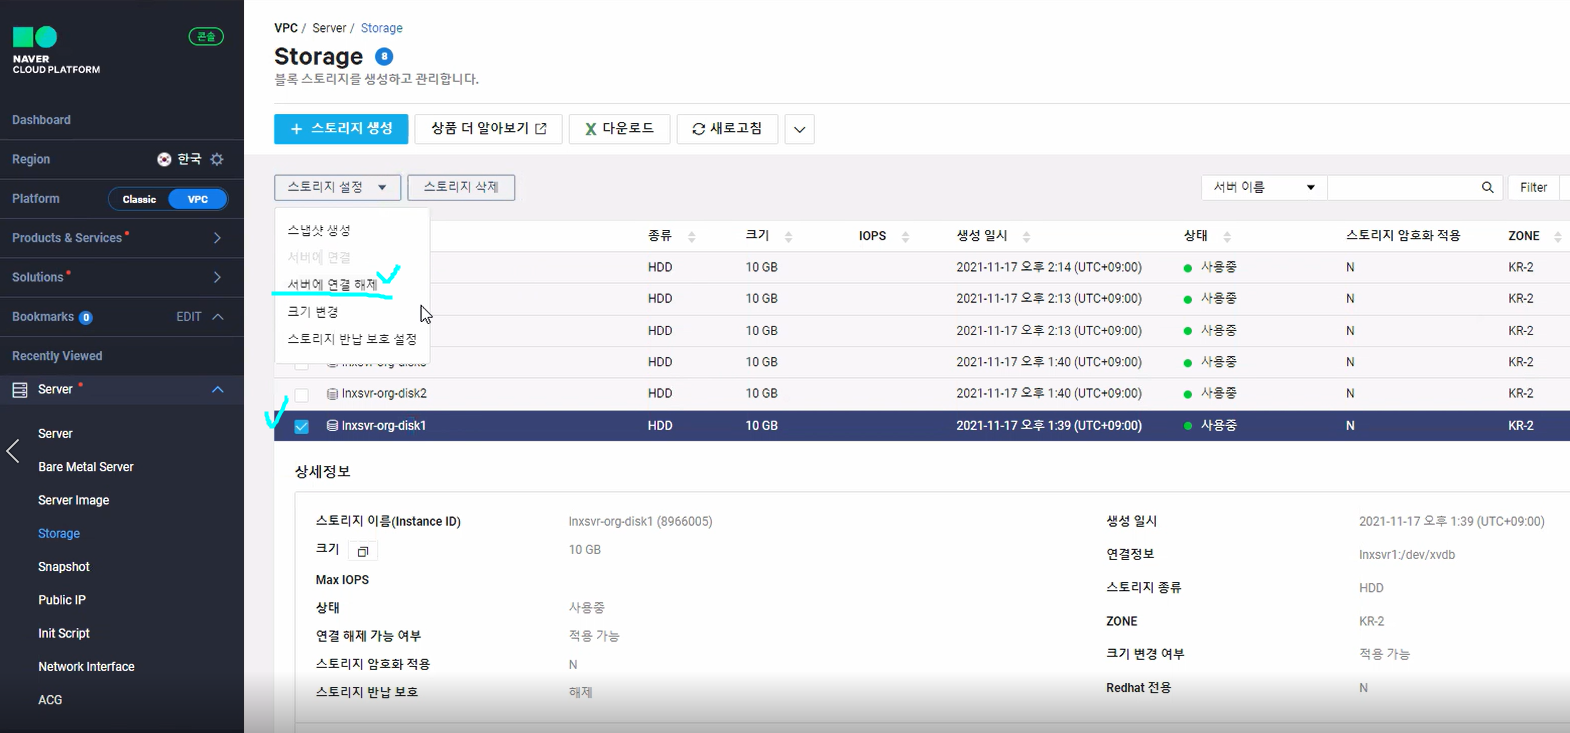Uncheck the lnxsvr-org-disk1 row checkbox

point(301,426)
